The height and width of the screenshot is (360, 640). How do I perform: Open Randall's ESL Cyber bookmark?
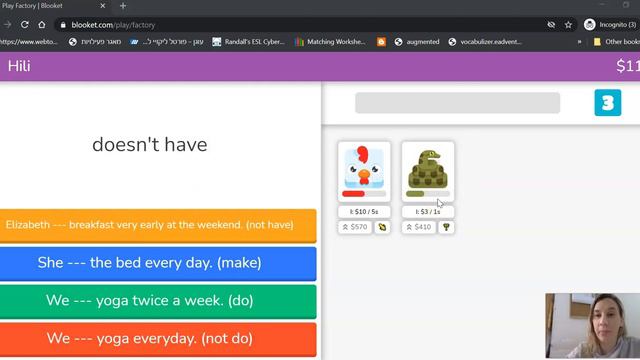pyautogui.click(x=248, y=42)
